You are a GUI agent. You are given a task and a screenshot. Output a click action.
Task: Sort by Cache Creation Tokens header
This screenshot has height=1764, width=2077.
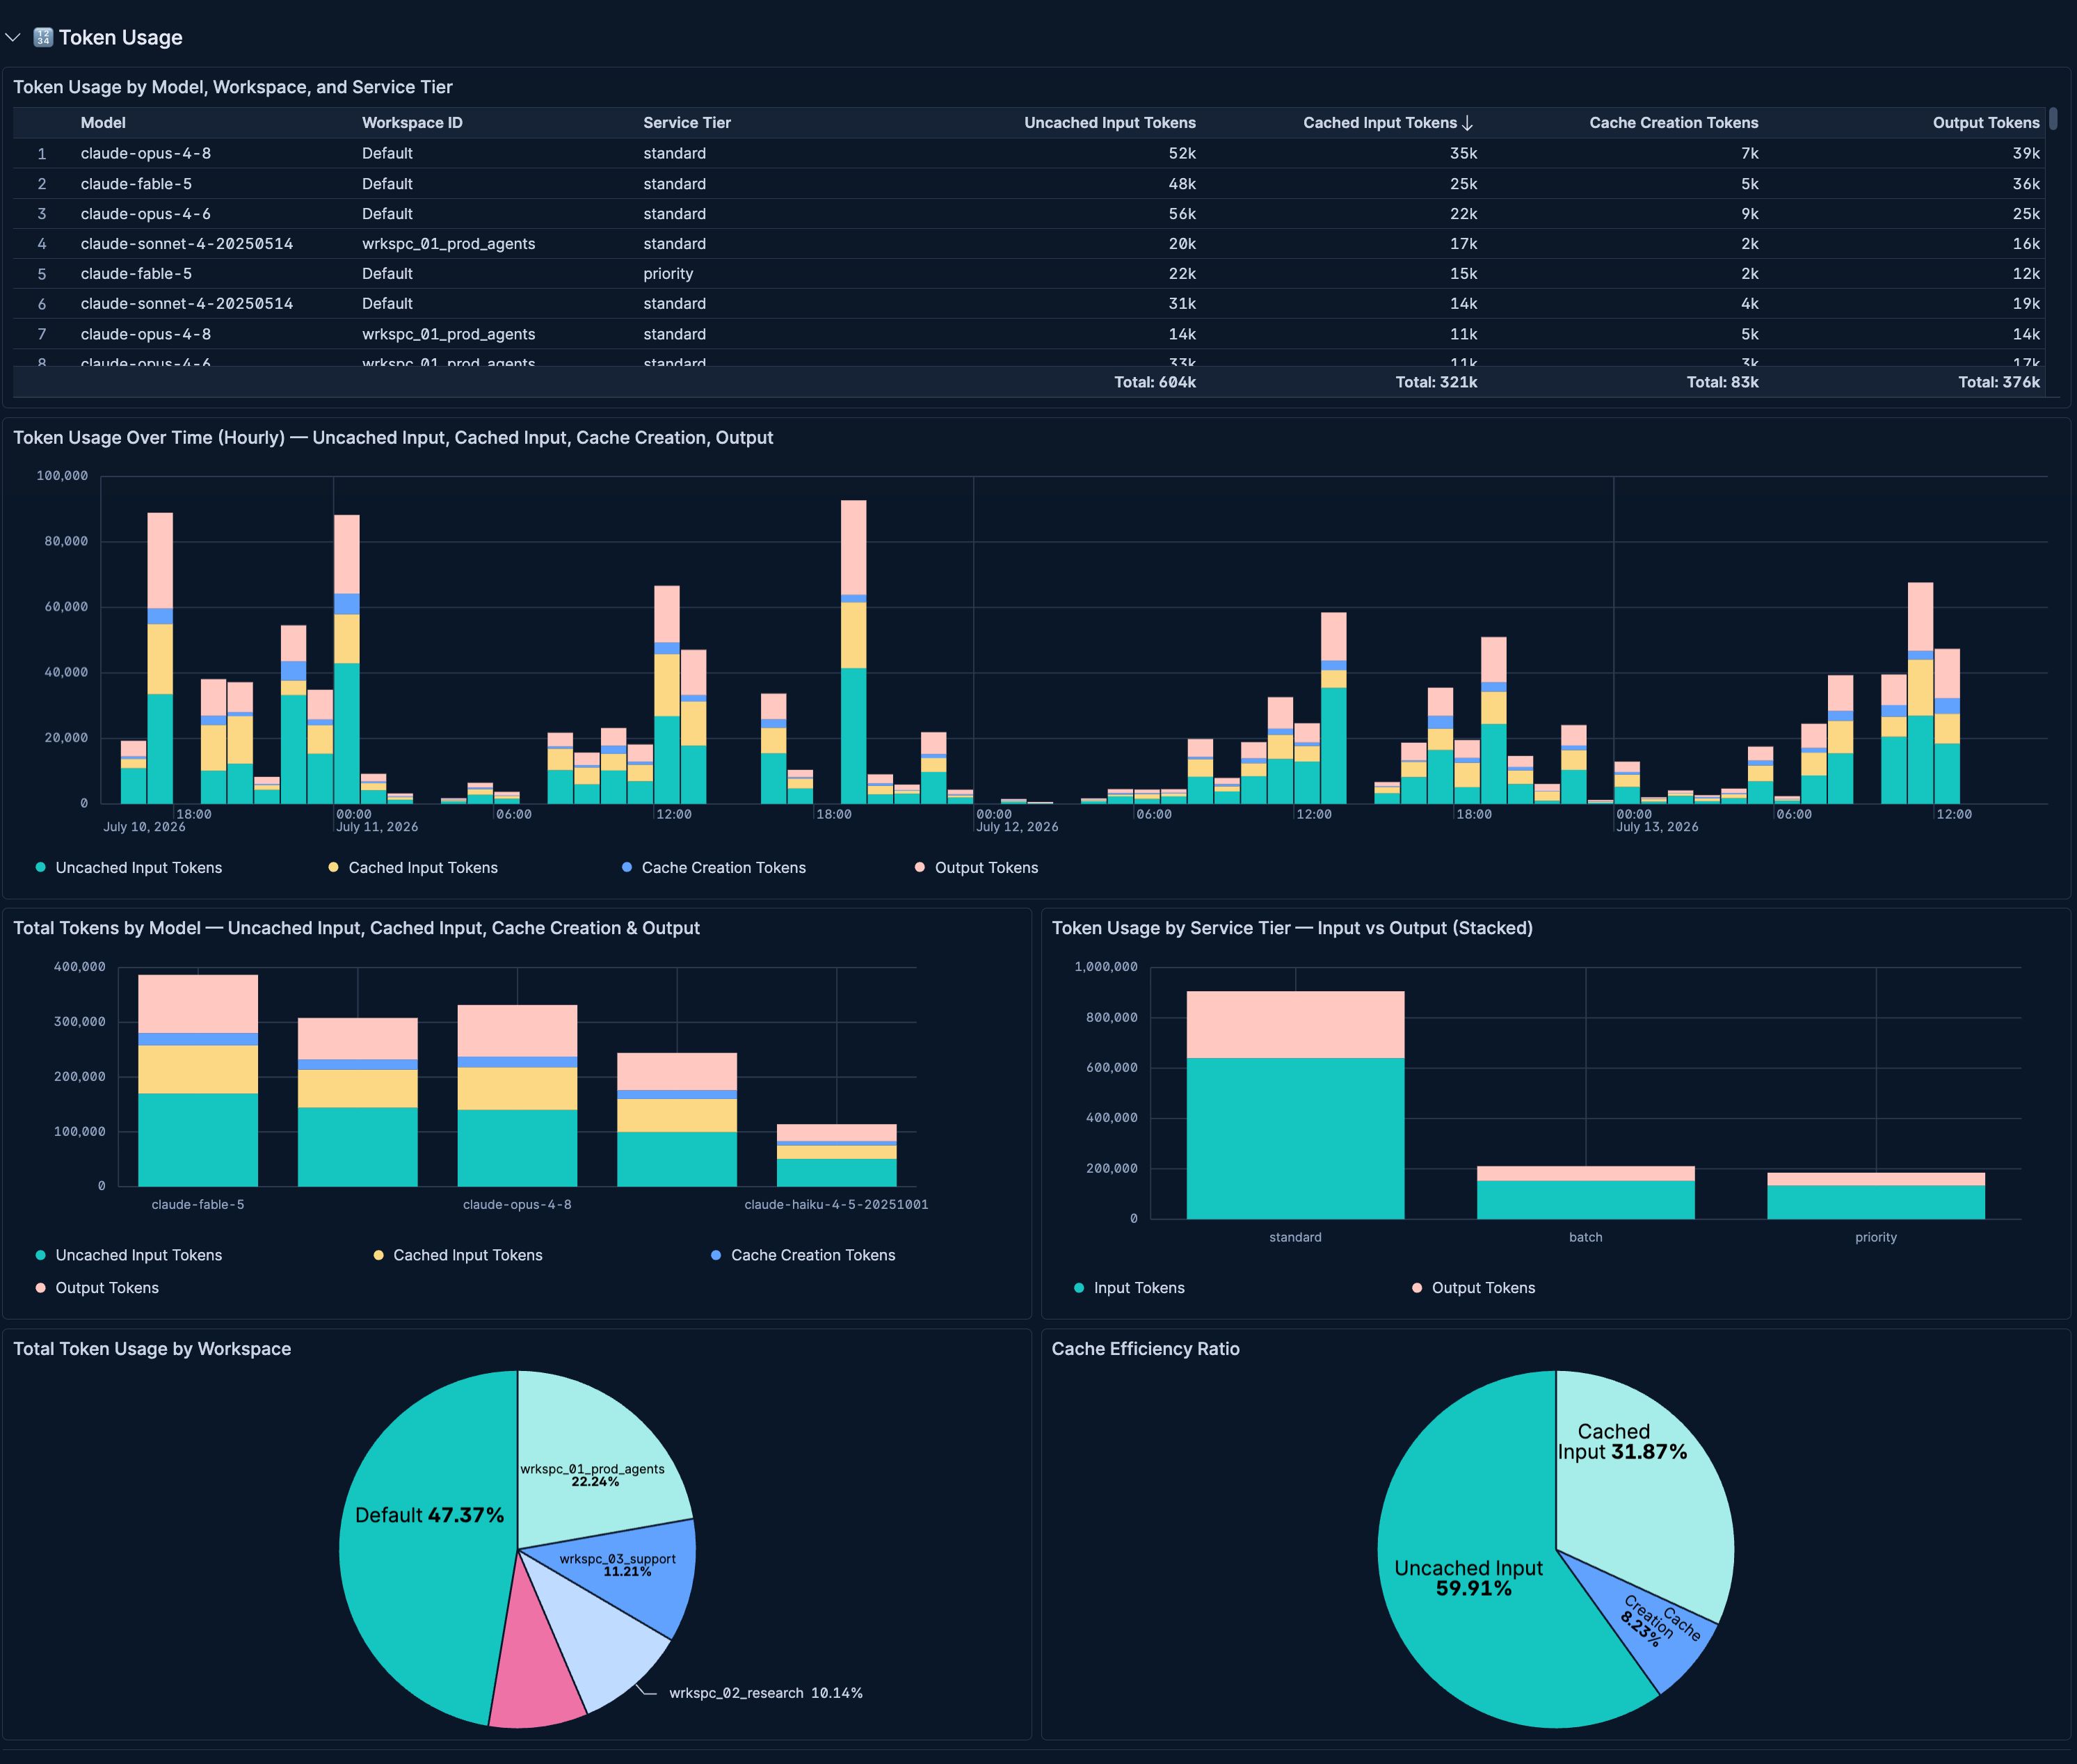click(x=1674, y=123)
